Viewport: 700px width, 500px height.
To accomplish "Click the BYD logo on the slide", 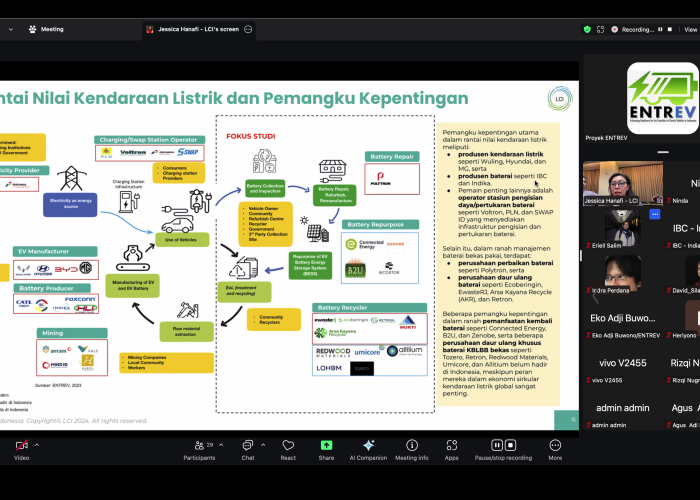I will (x=66, y=269).
